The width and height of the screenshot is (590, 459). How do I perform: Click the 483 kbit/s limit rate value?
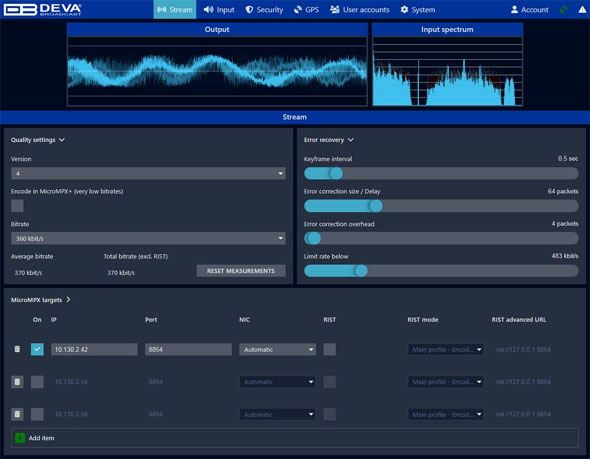565,256
